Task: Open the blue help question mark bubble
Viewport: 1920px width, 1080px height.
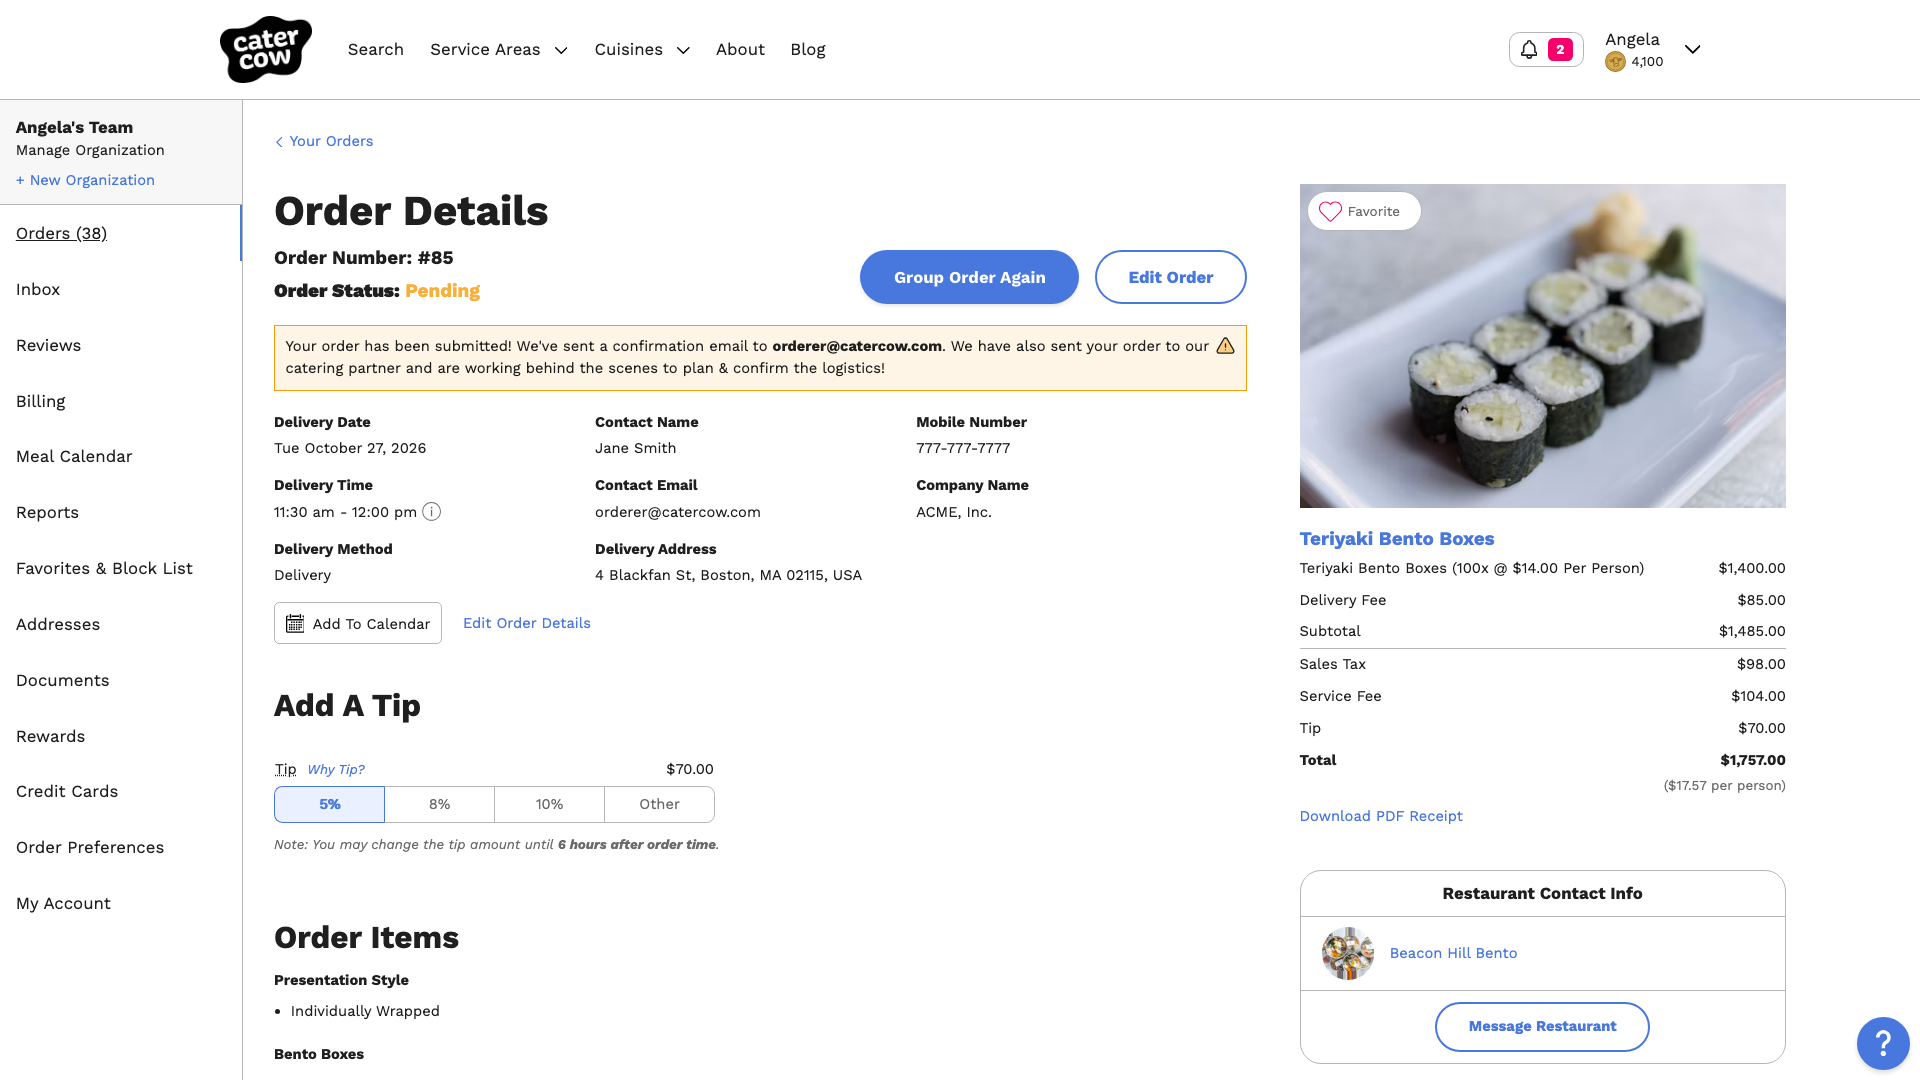Action: tap(1882, 1043)
